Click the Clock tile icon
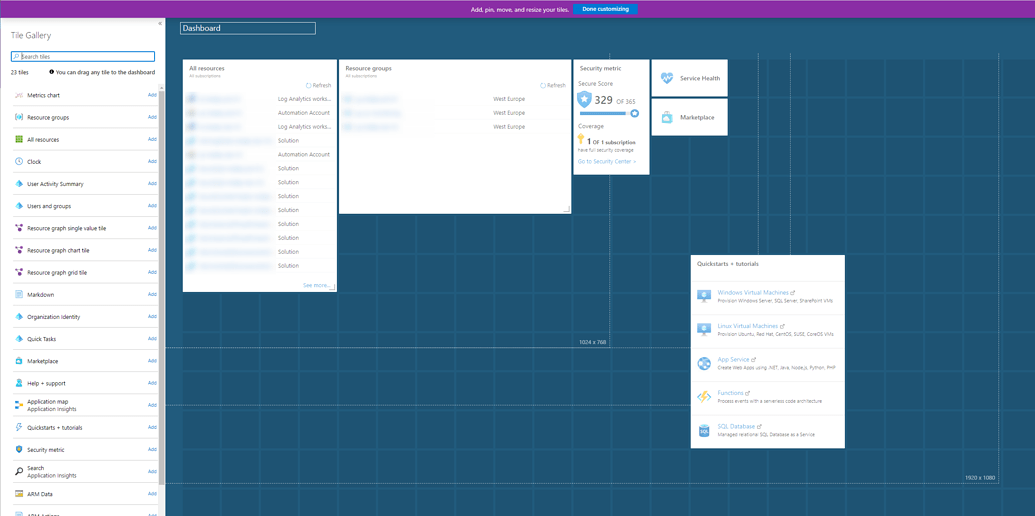Screen dimensions: 1035x516 (x=18, y=162)
